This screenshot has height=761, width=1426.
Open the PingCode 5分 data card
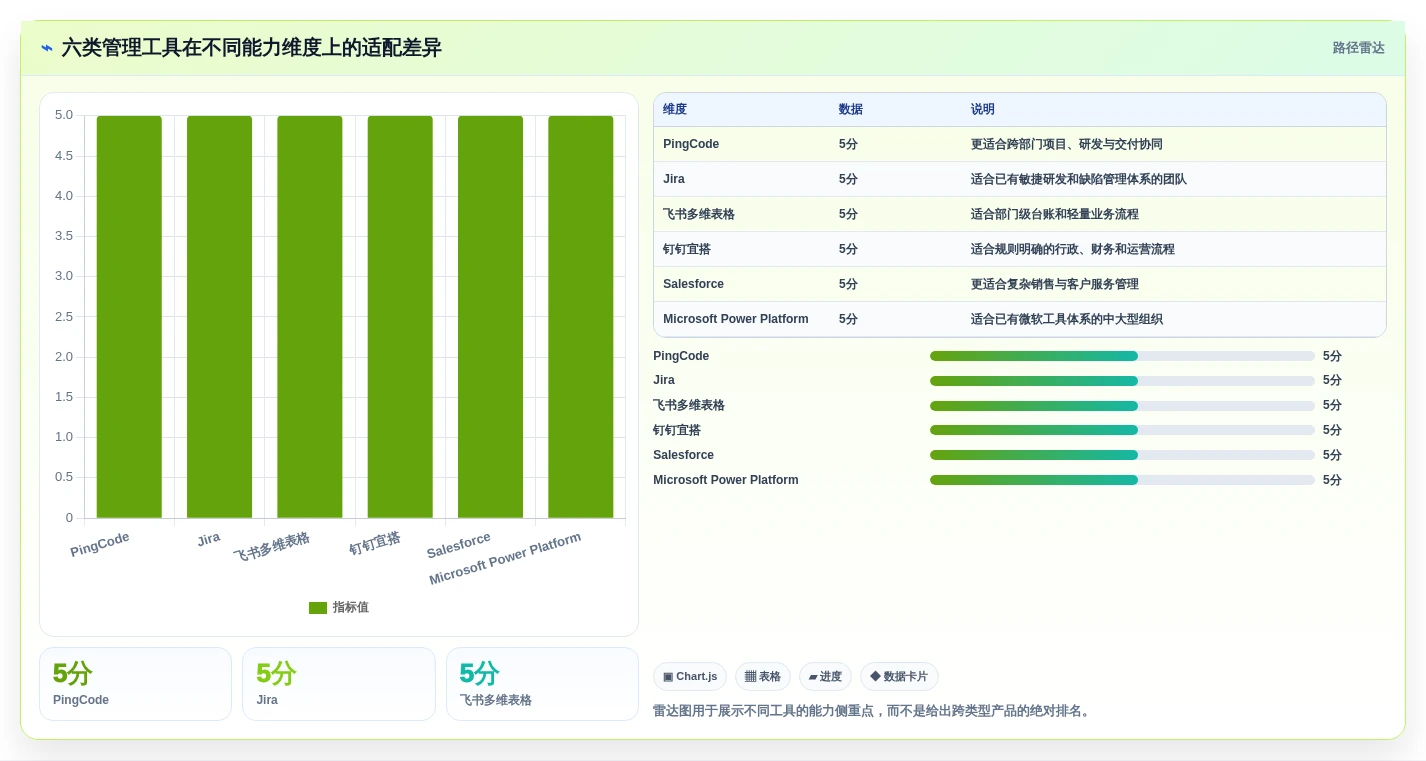click(135, 684)
